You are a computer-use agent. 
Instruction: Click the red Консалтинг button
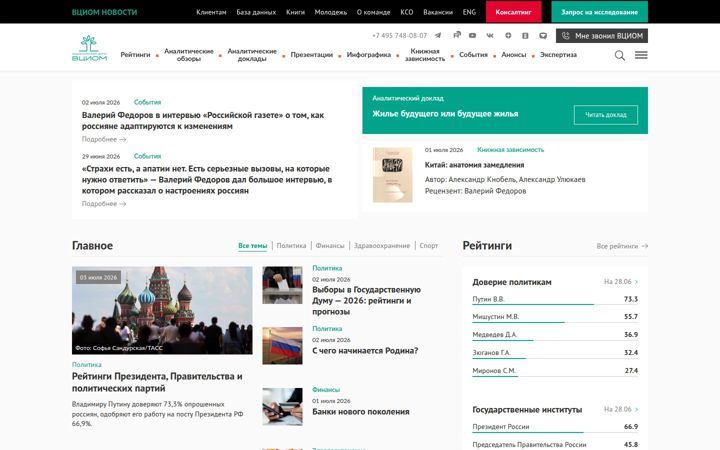513,12
